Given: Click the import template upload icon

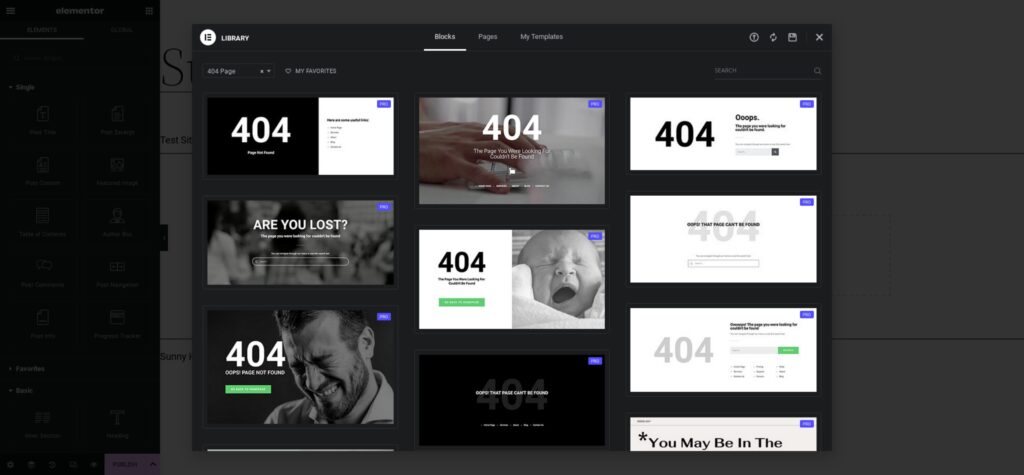Looking at the screenshot, I should 754,38.
